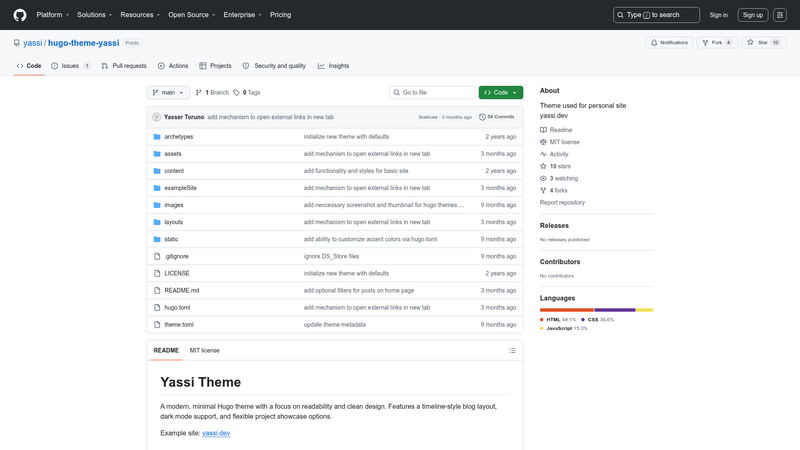Select the README tab
This screenshot has width=800, height=450.
point(166,351)
